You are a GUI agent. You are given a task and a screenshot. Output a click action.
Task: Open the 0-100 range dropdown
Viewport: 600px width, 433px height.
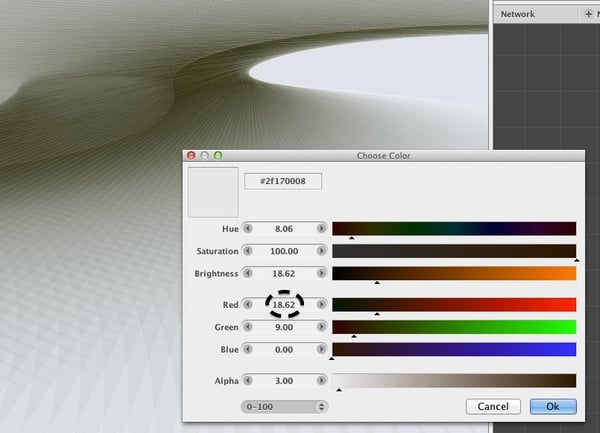[x=284, y=407]
